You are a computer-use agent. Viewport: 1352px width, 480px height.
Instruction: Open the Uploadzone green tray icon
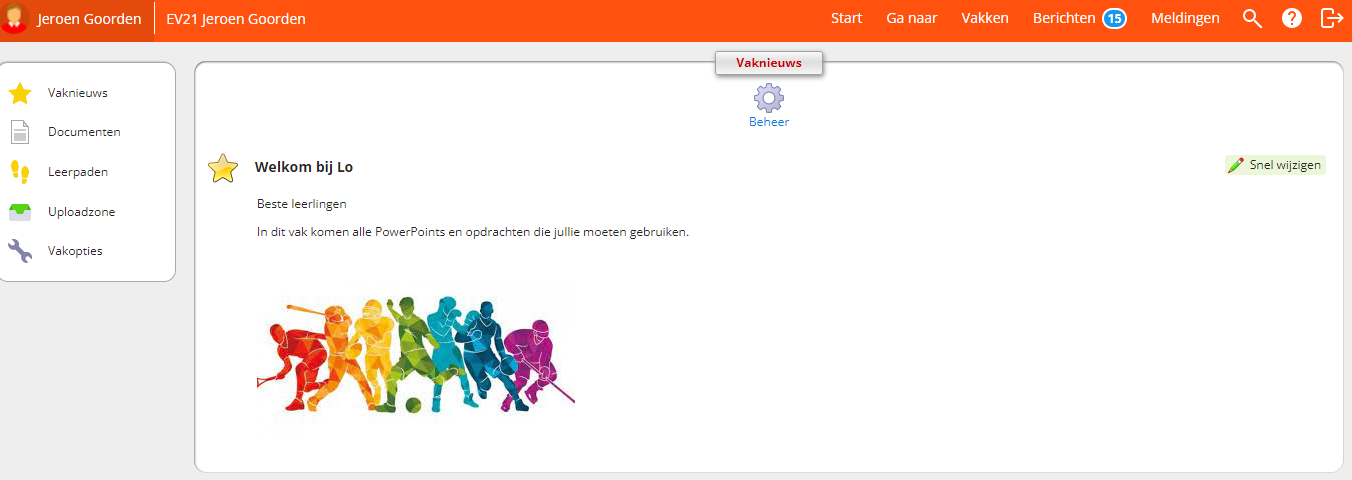20,212
